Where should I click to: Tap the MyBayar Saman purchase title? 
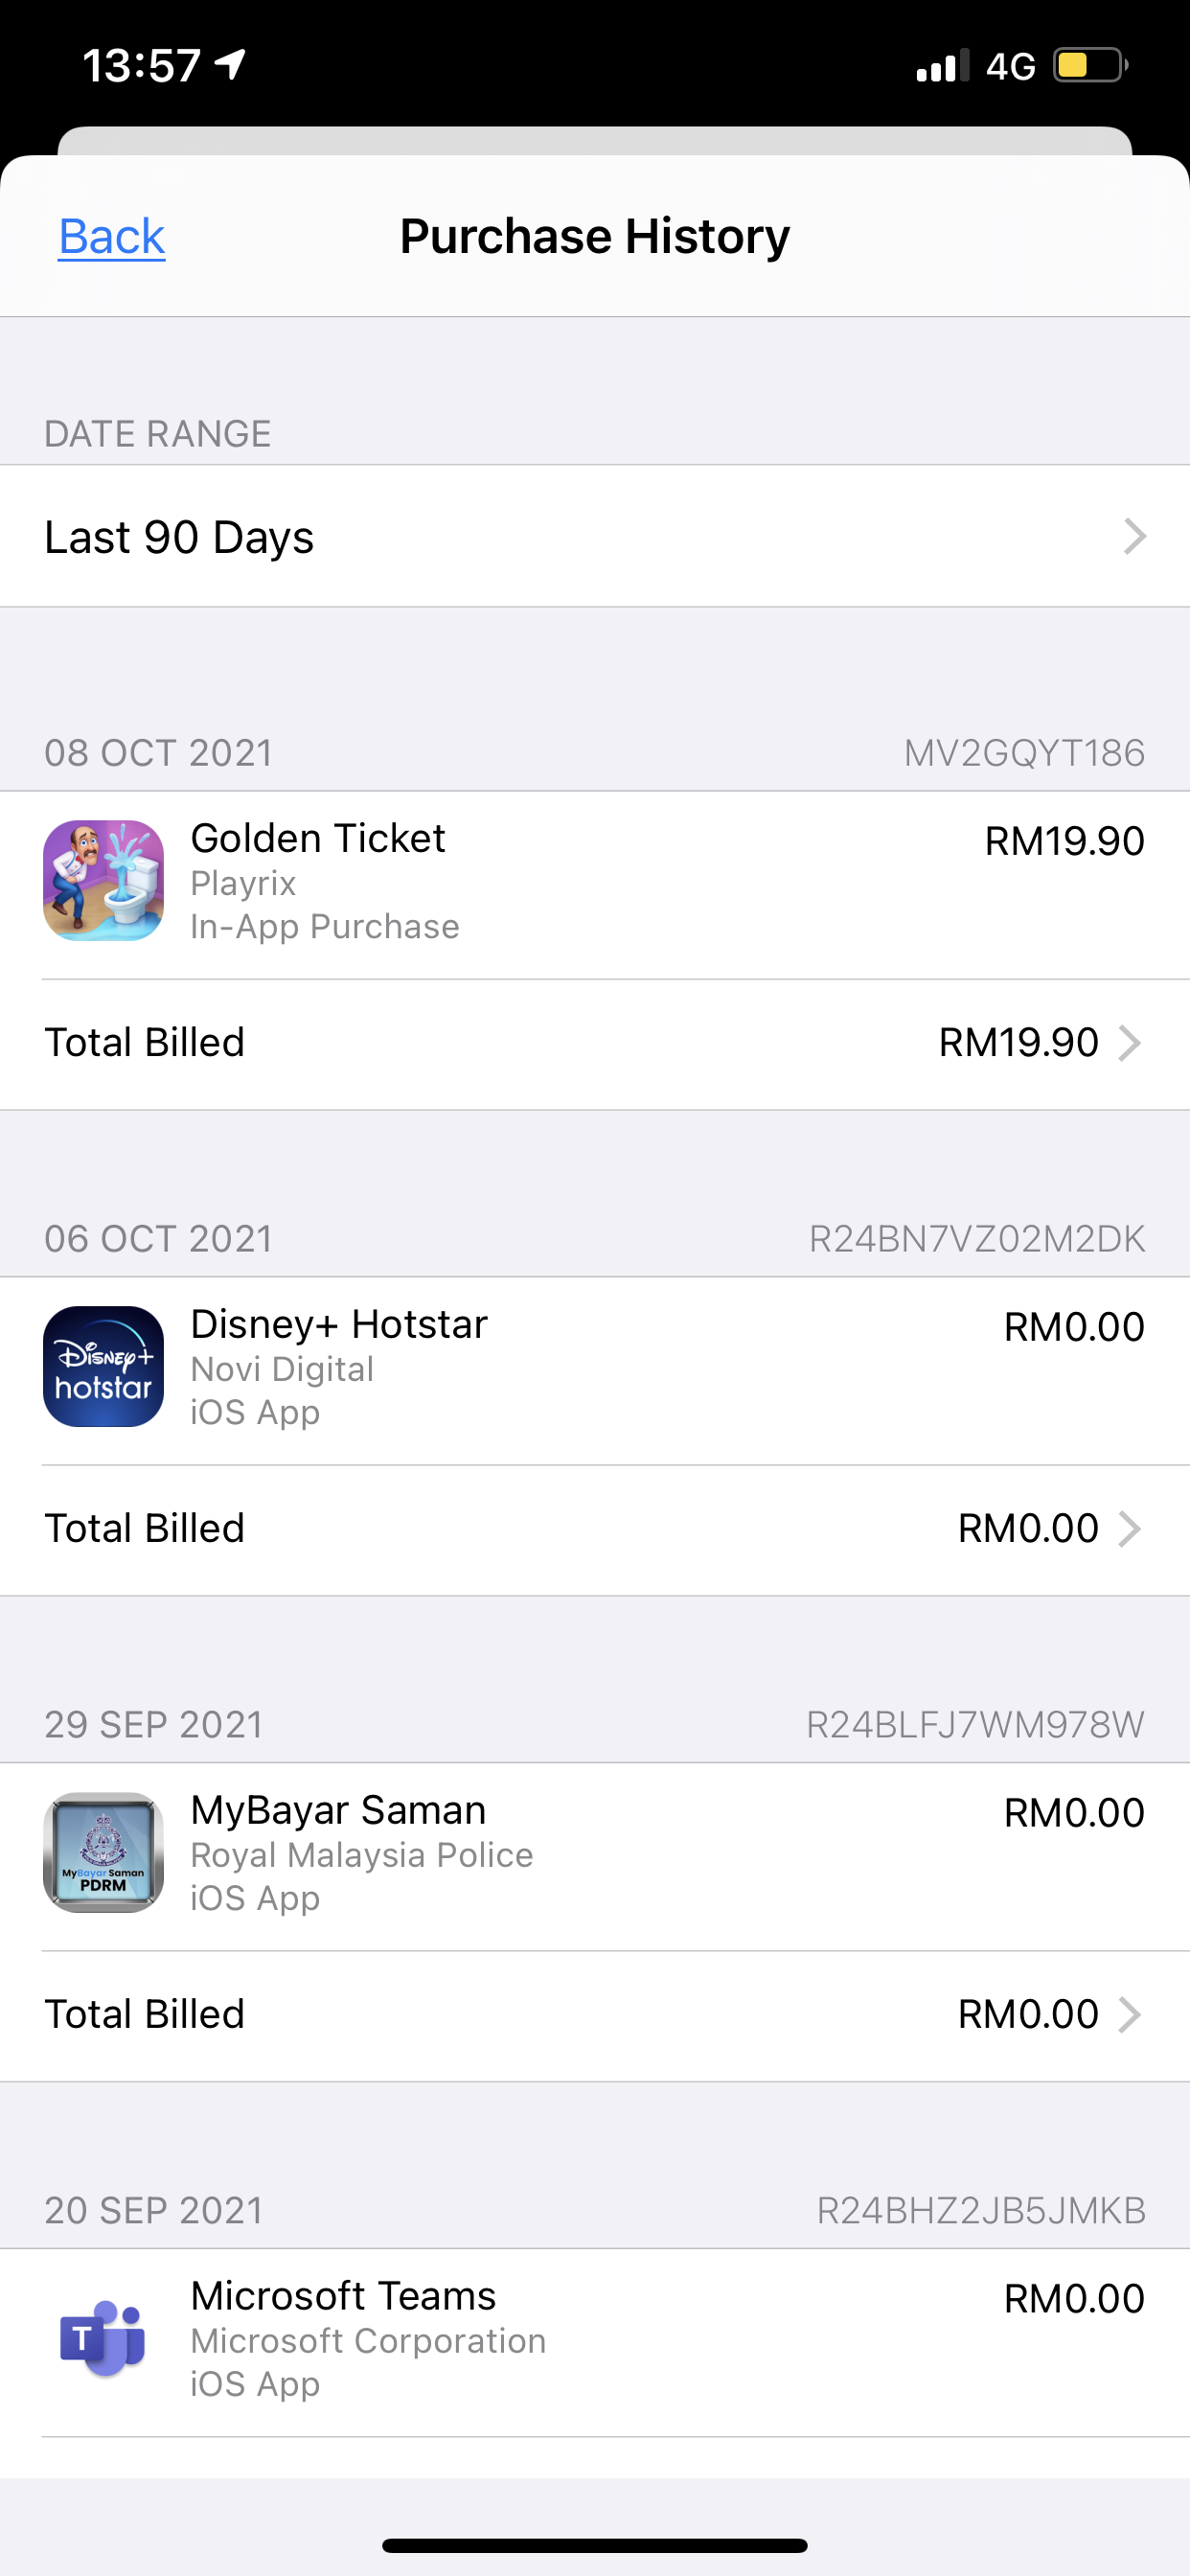click(338, 1810)
